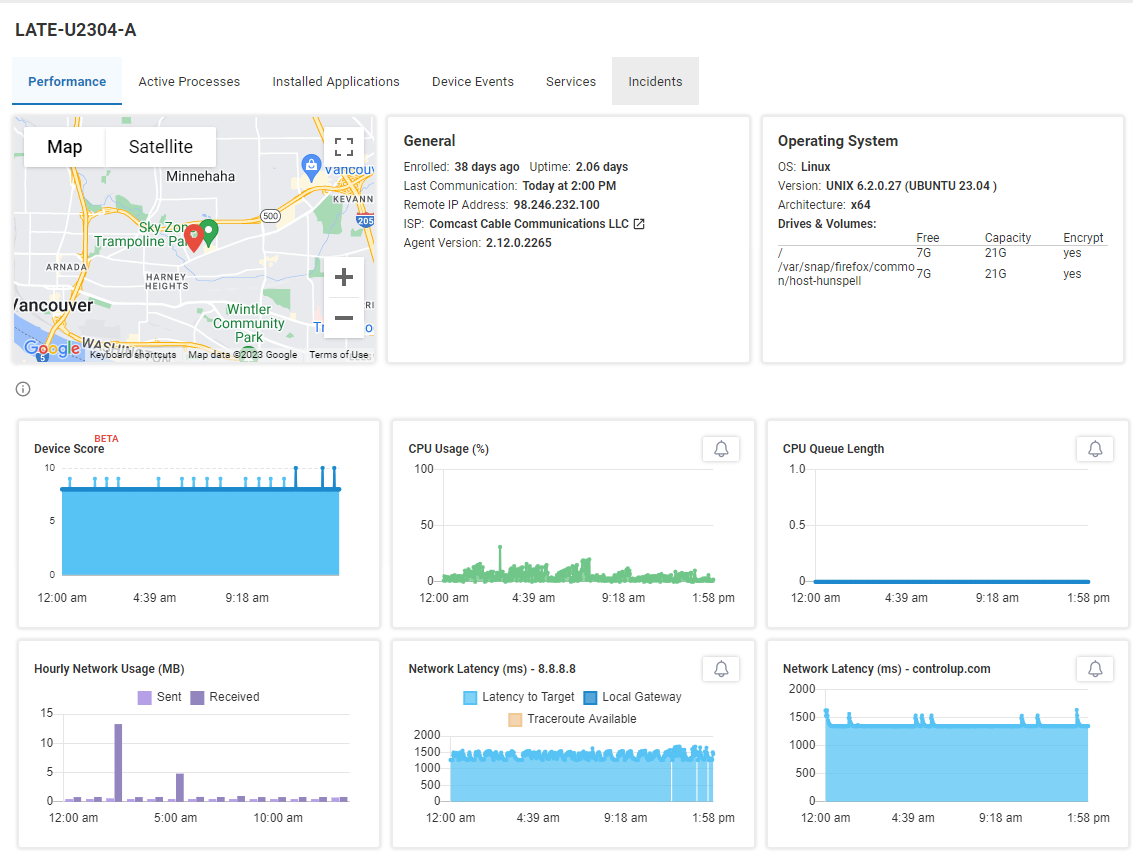
Task: Click the red location pin on map
Action: coord(194,237)
